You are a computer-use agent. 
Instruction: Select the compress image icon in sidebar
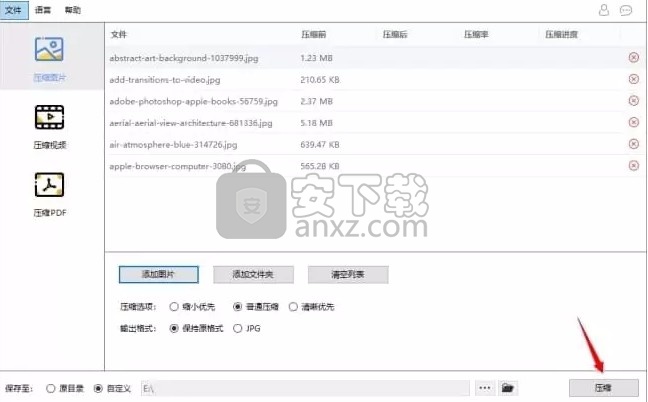[x=50, y=50]
